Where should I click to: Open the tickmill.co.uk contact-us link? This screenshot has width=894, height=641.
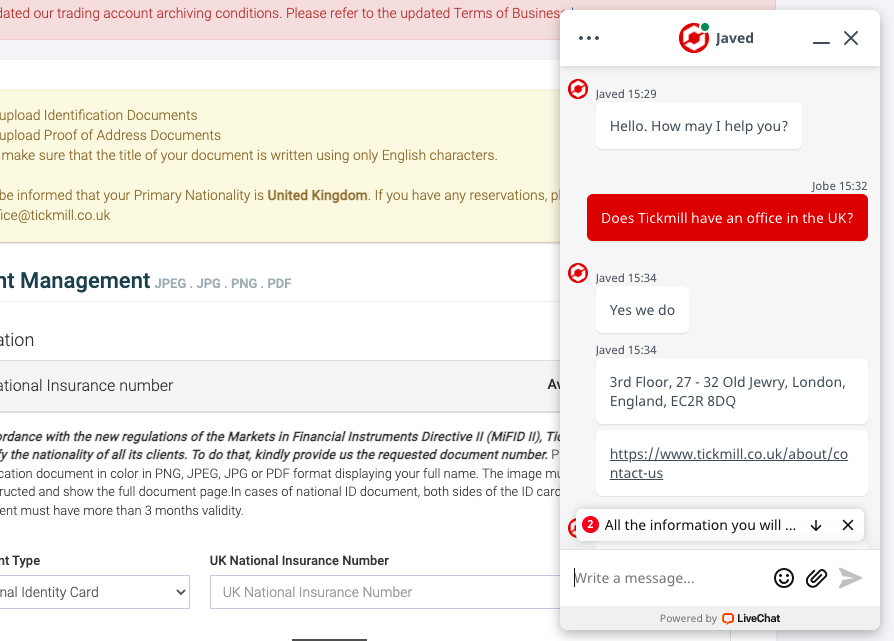coord(729,463)
